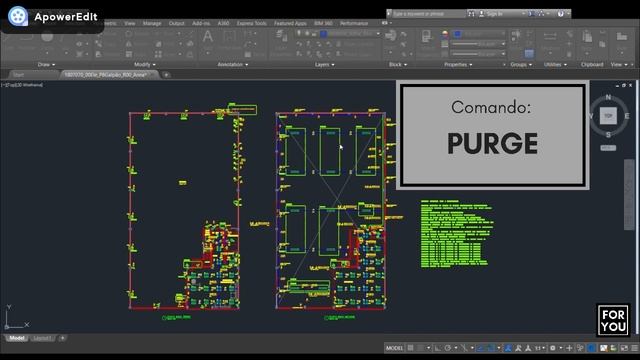Viewport: 640px width, 360px height.
Task: Expand the Layers panel
Action: point(324,64)
